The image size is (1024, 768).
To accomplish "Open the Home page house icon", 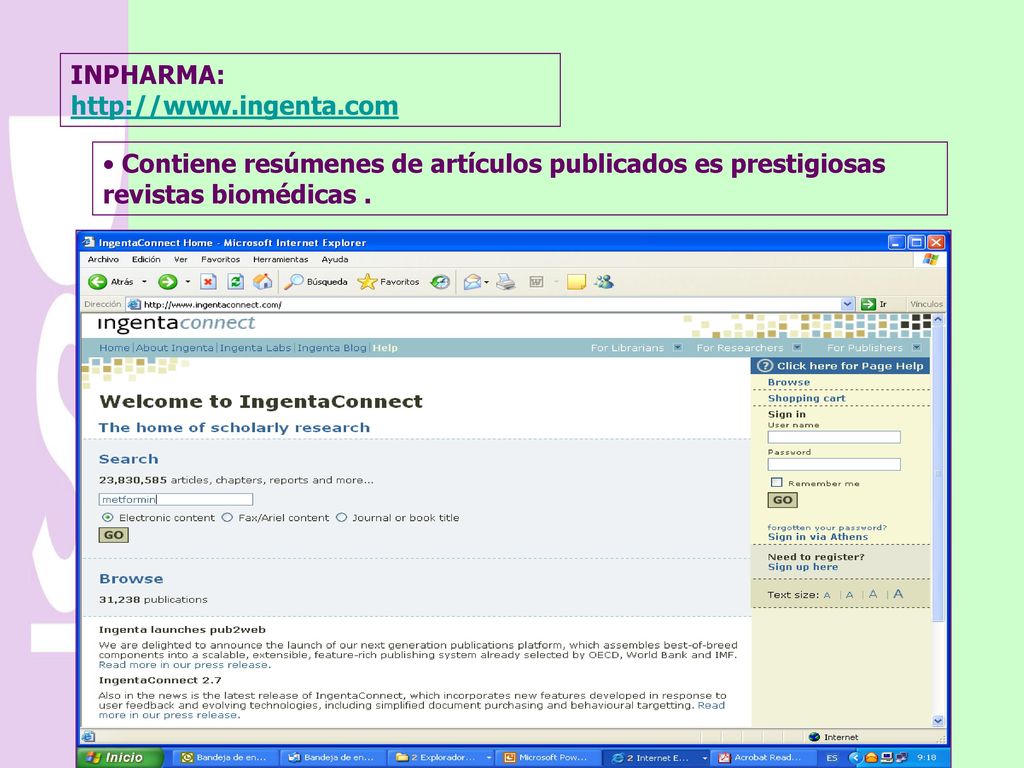I will point(263,281).
